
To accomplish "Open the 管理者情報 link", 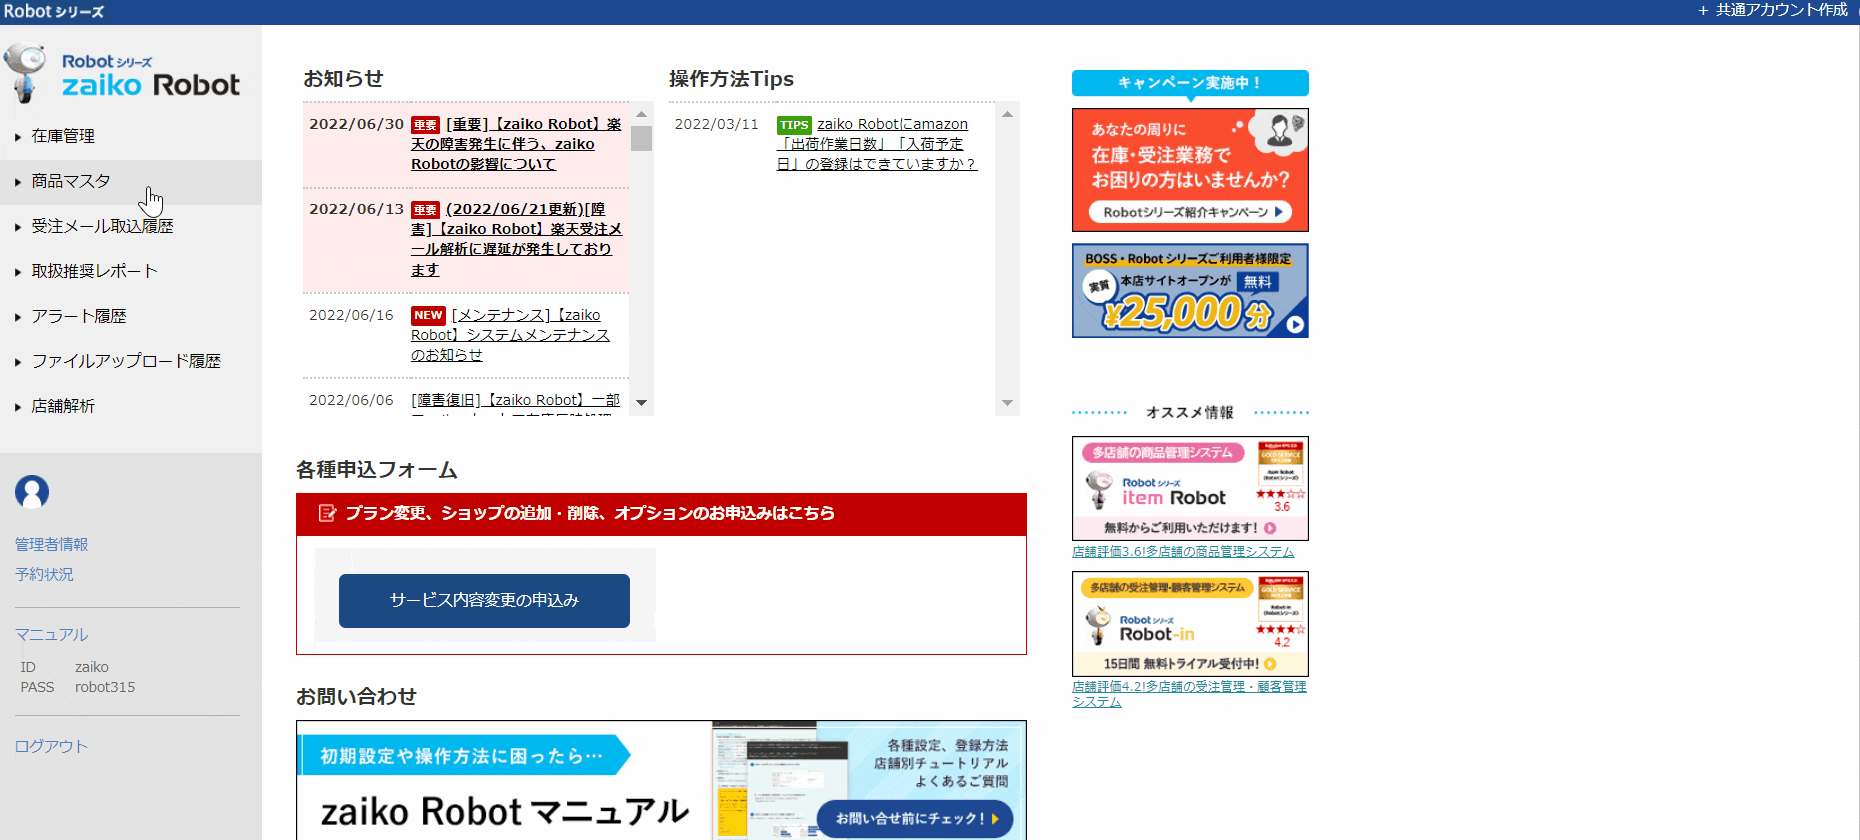I will point(51,544).
